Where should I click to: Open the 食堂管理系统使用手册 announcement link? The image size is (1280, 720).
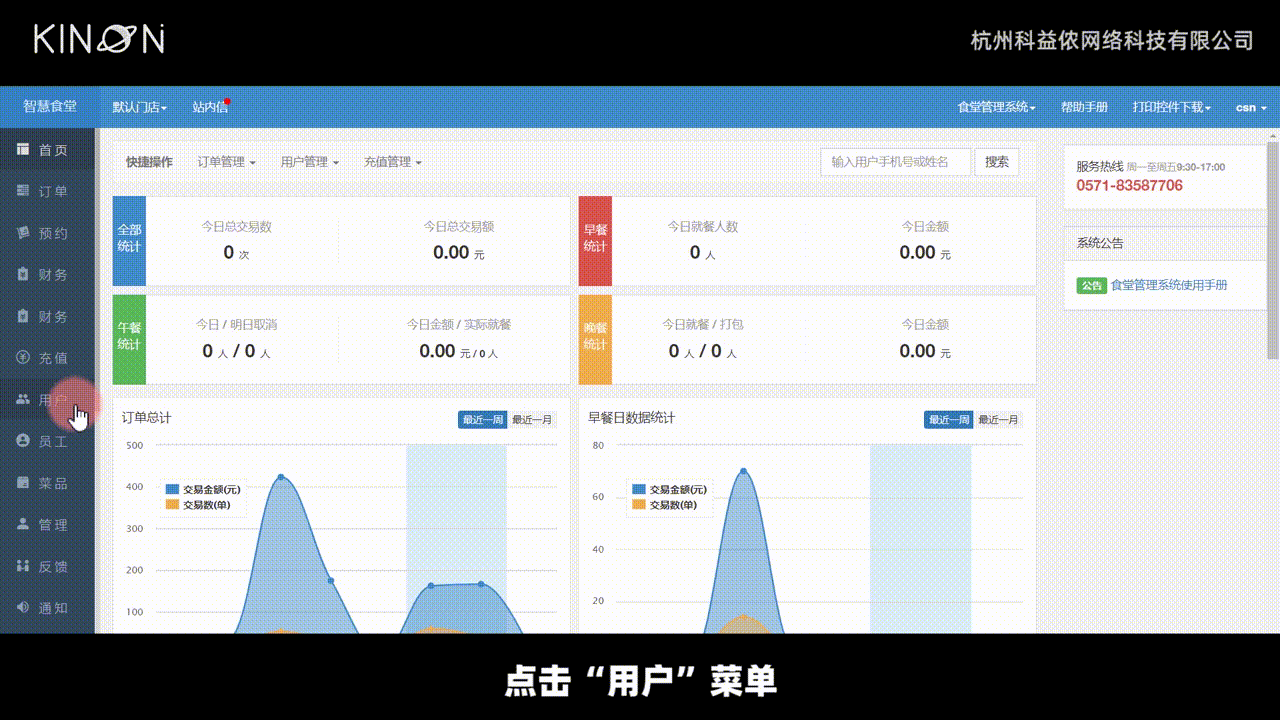(1169, 285)
